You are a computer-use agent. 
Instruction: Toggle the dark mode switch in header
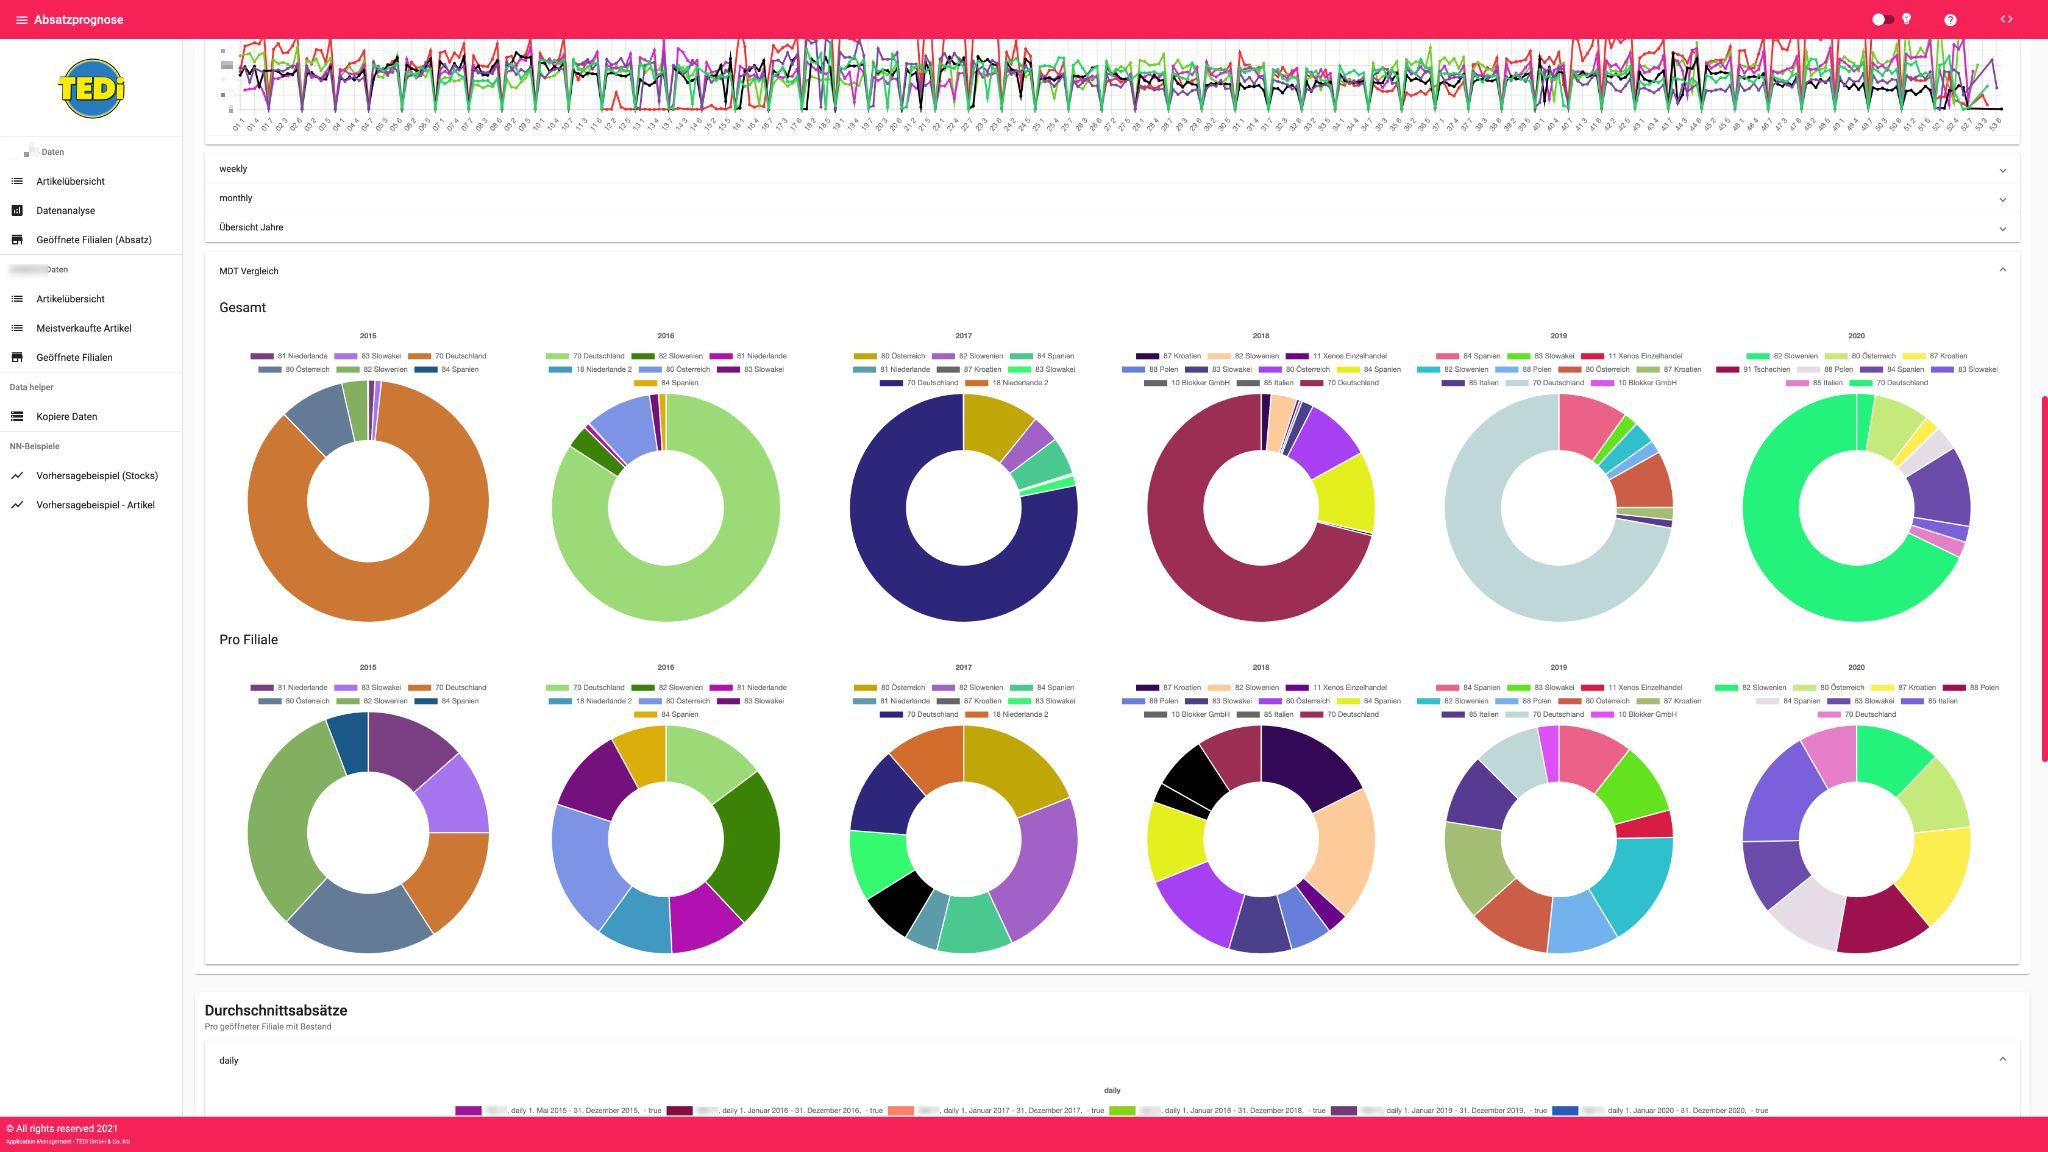coord(1882,19)
